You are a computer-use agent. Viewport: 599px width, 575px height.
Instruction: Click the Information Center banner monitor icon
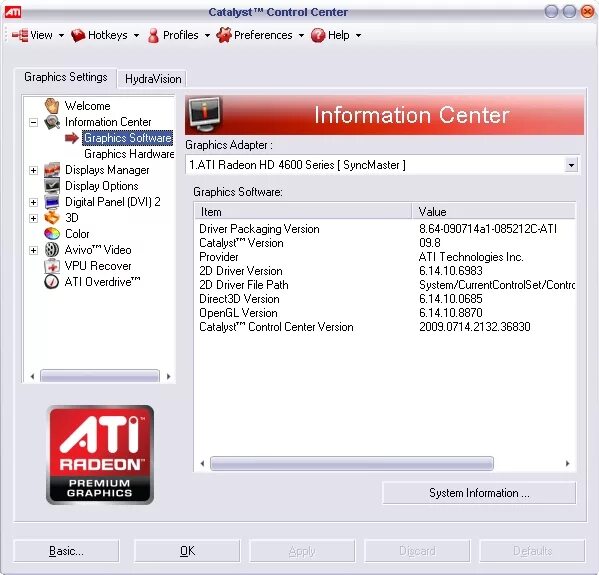(x=204, y=114)
